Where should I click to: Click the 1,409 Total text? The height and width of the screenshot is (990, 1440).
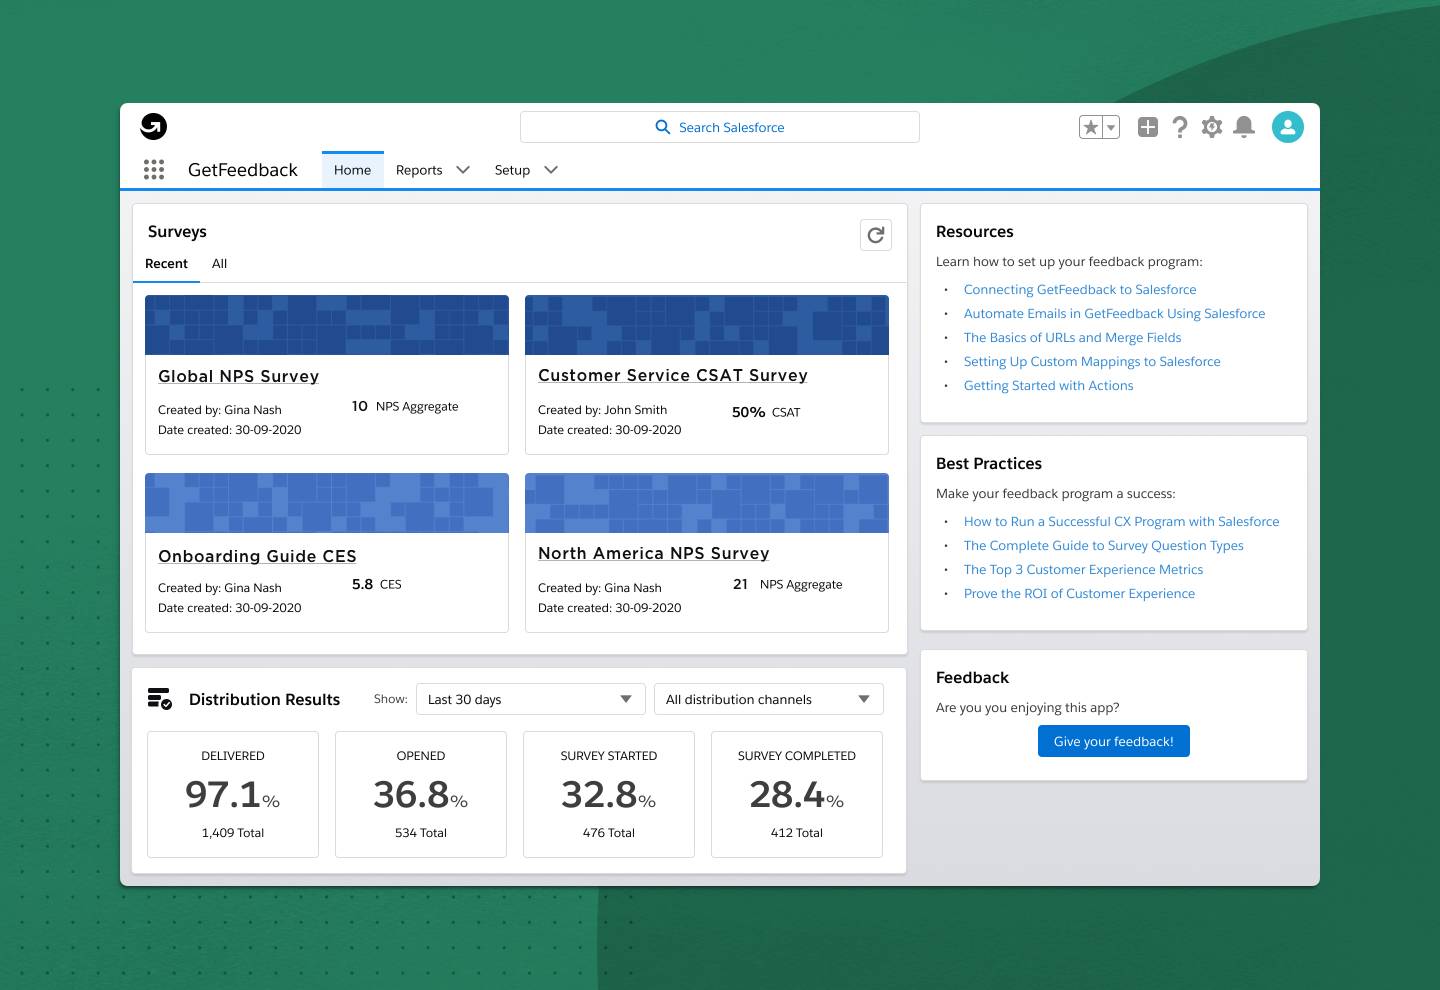coord(233,833)
